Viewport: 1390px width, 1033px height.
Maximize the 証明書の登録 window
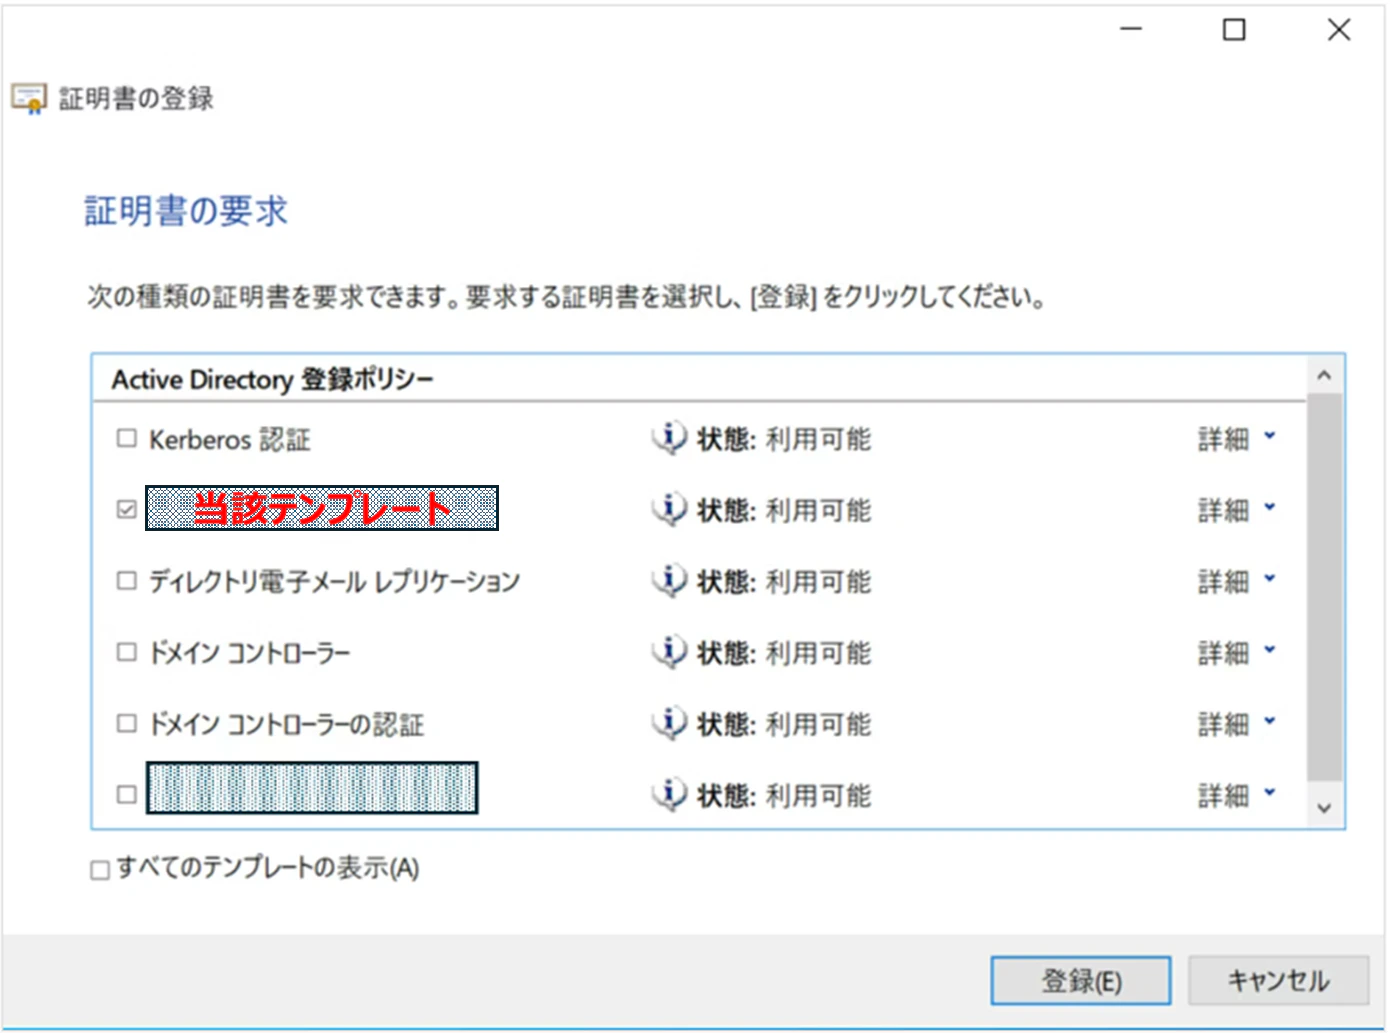1235,30
